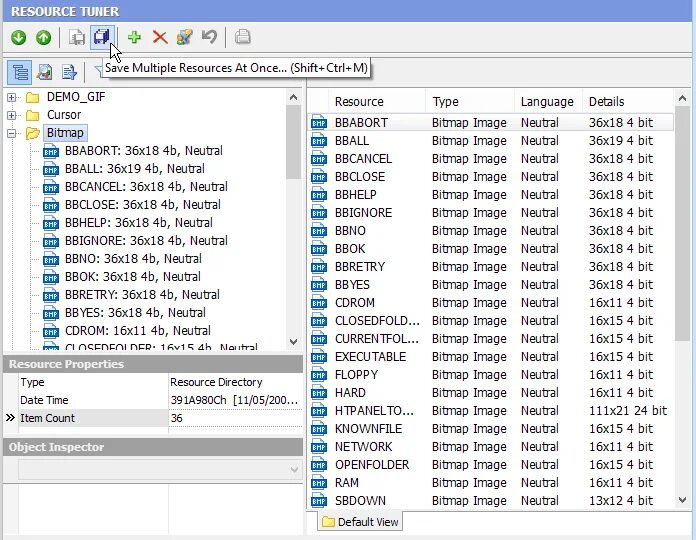The image size is (696, 540).
Task: Click the red X delete resource icon
Action: [160, 37]
